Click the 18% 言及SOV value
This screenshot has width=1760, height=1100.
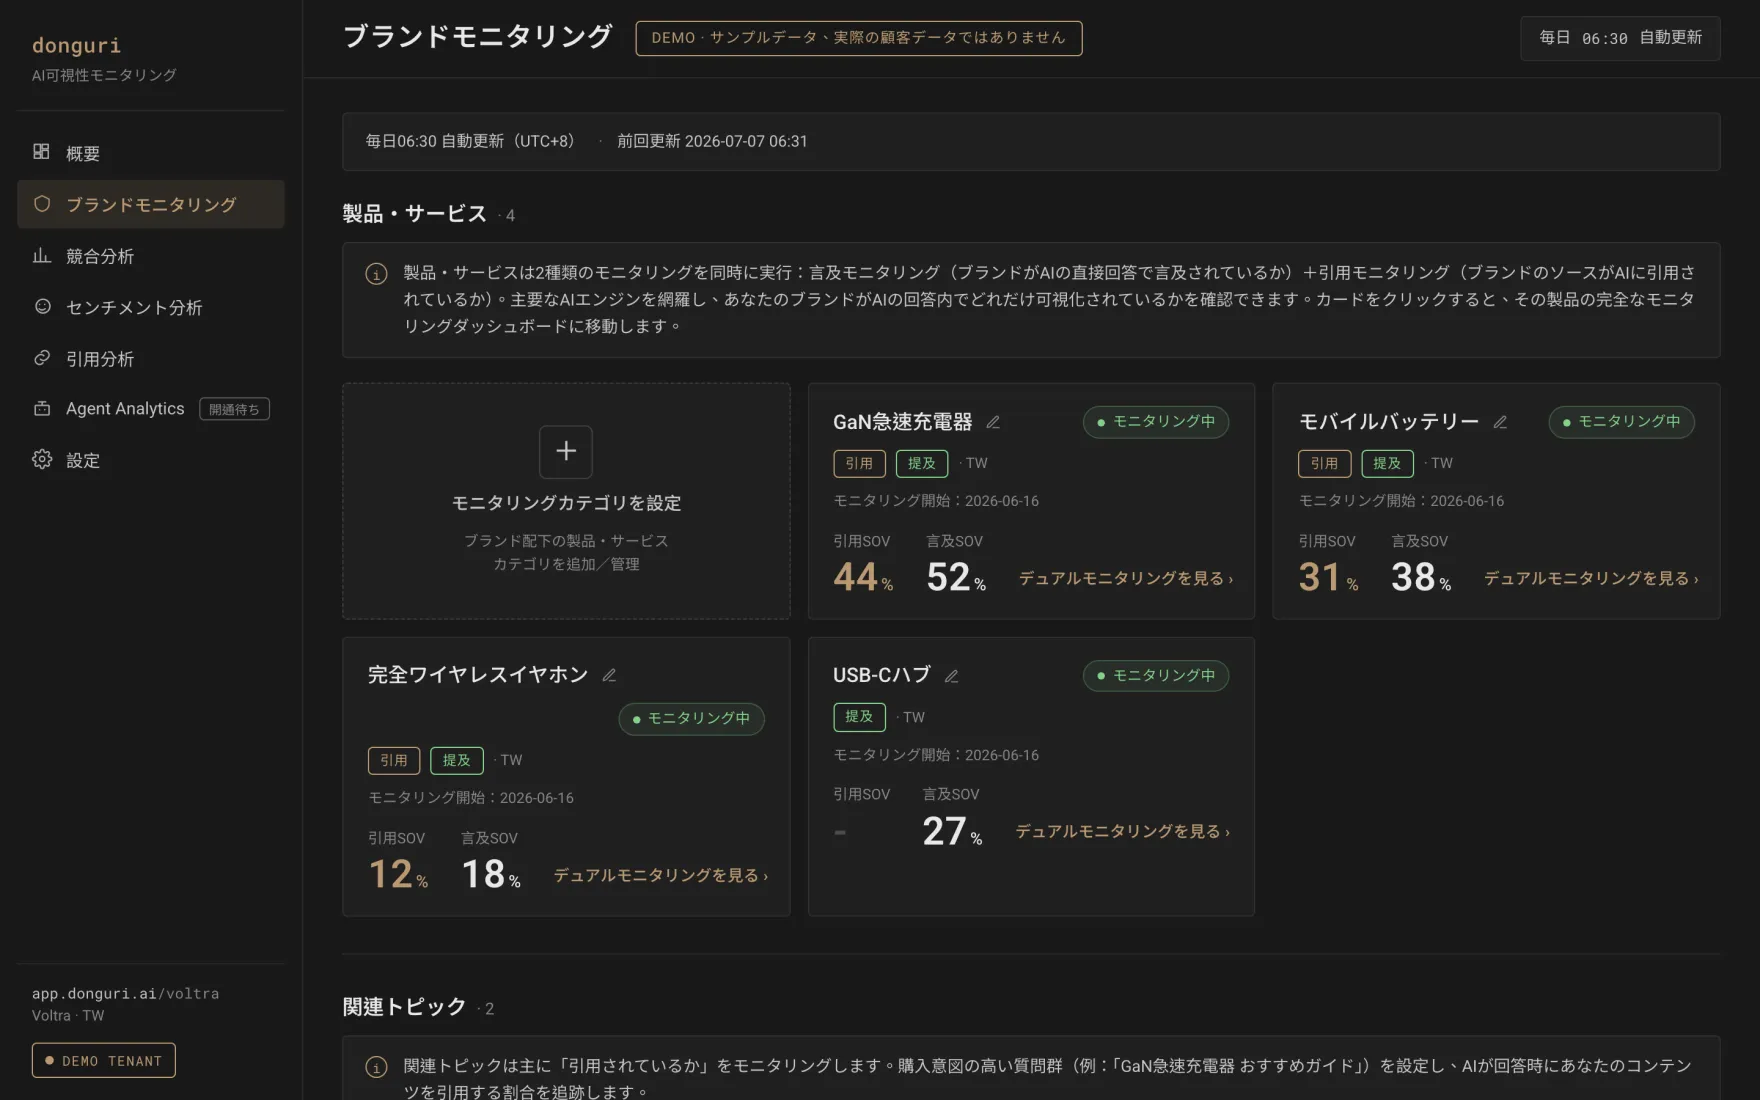(491, 874)
